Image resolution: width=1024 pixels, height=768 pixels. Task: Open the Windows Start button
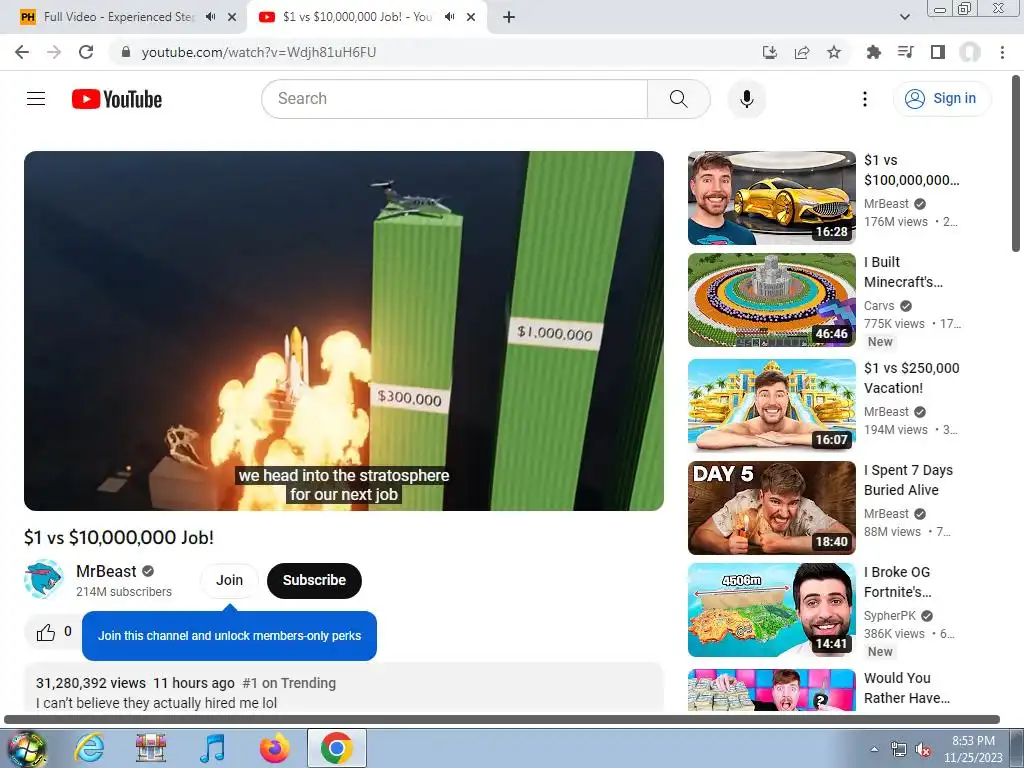(26, 748)
